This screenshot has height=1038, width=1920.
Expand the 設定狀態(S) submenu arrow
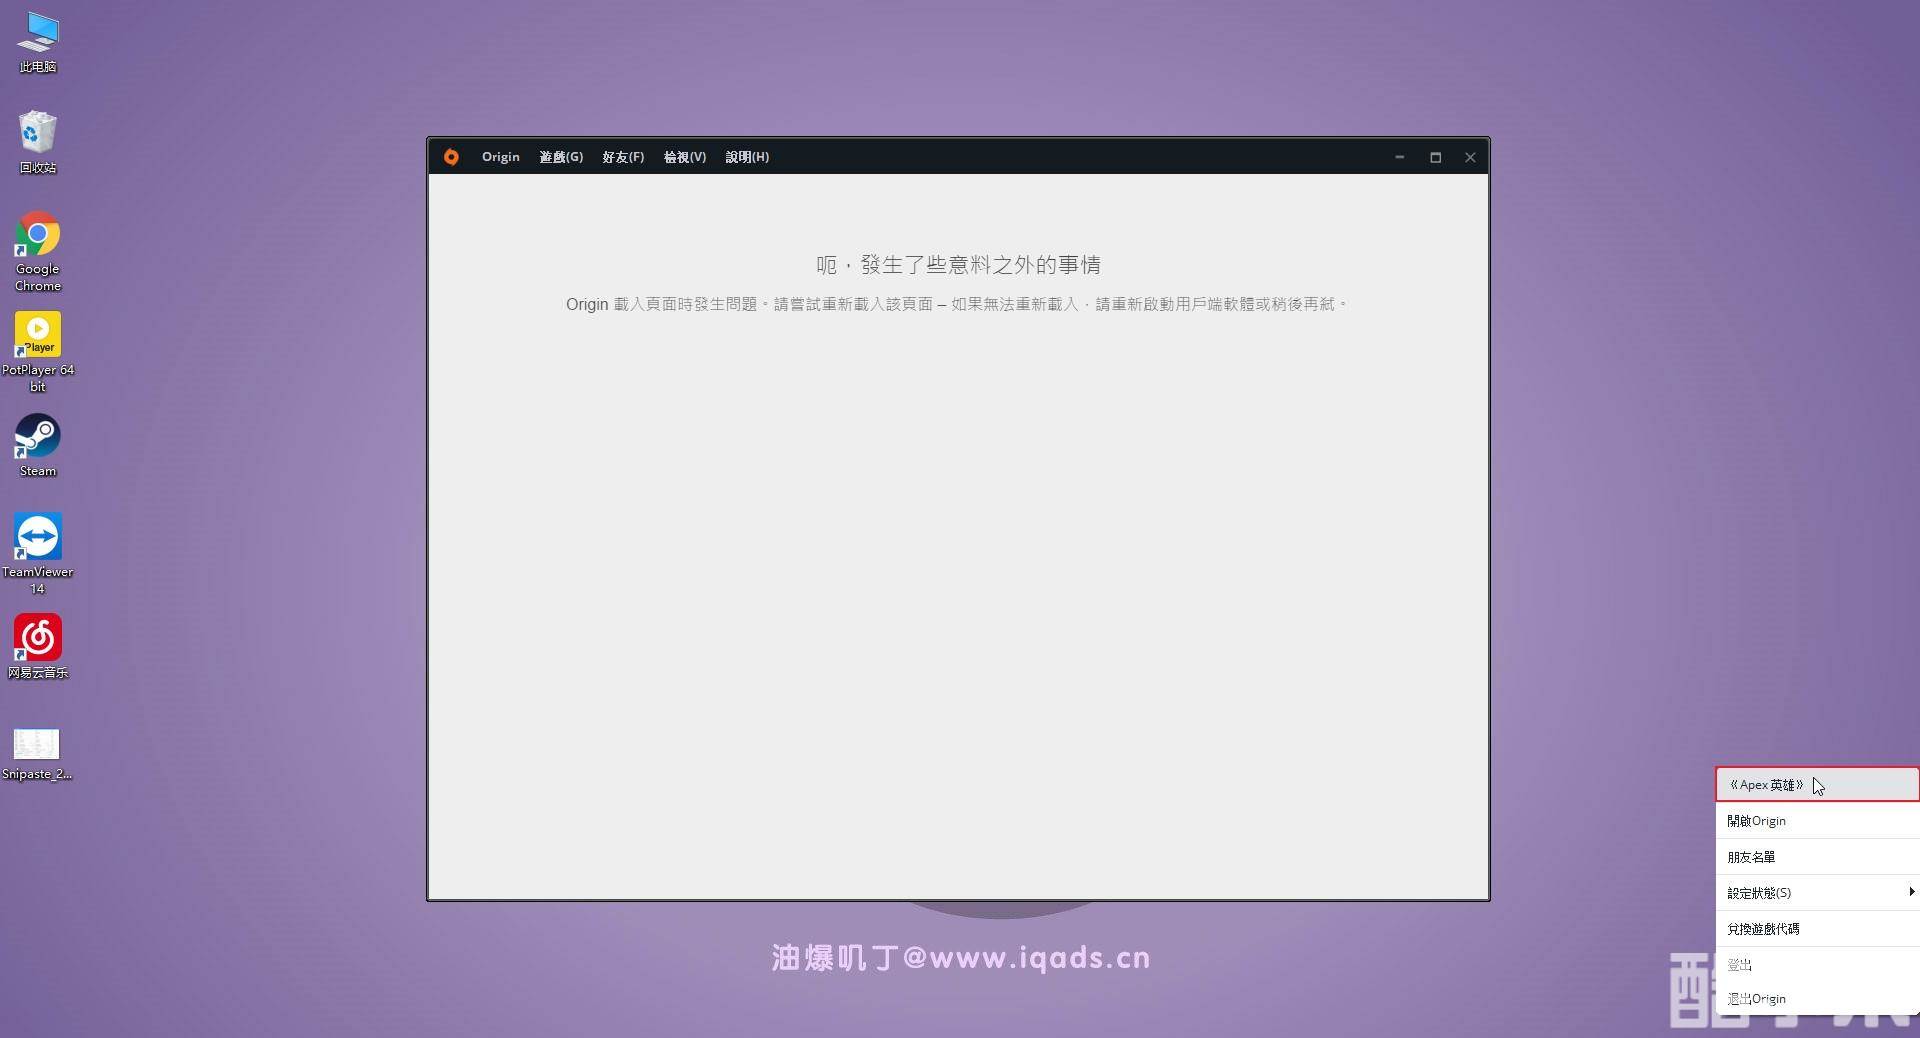coord(1911,892)
